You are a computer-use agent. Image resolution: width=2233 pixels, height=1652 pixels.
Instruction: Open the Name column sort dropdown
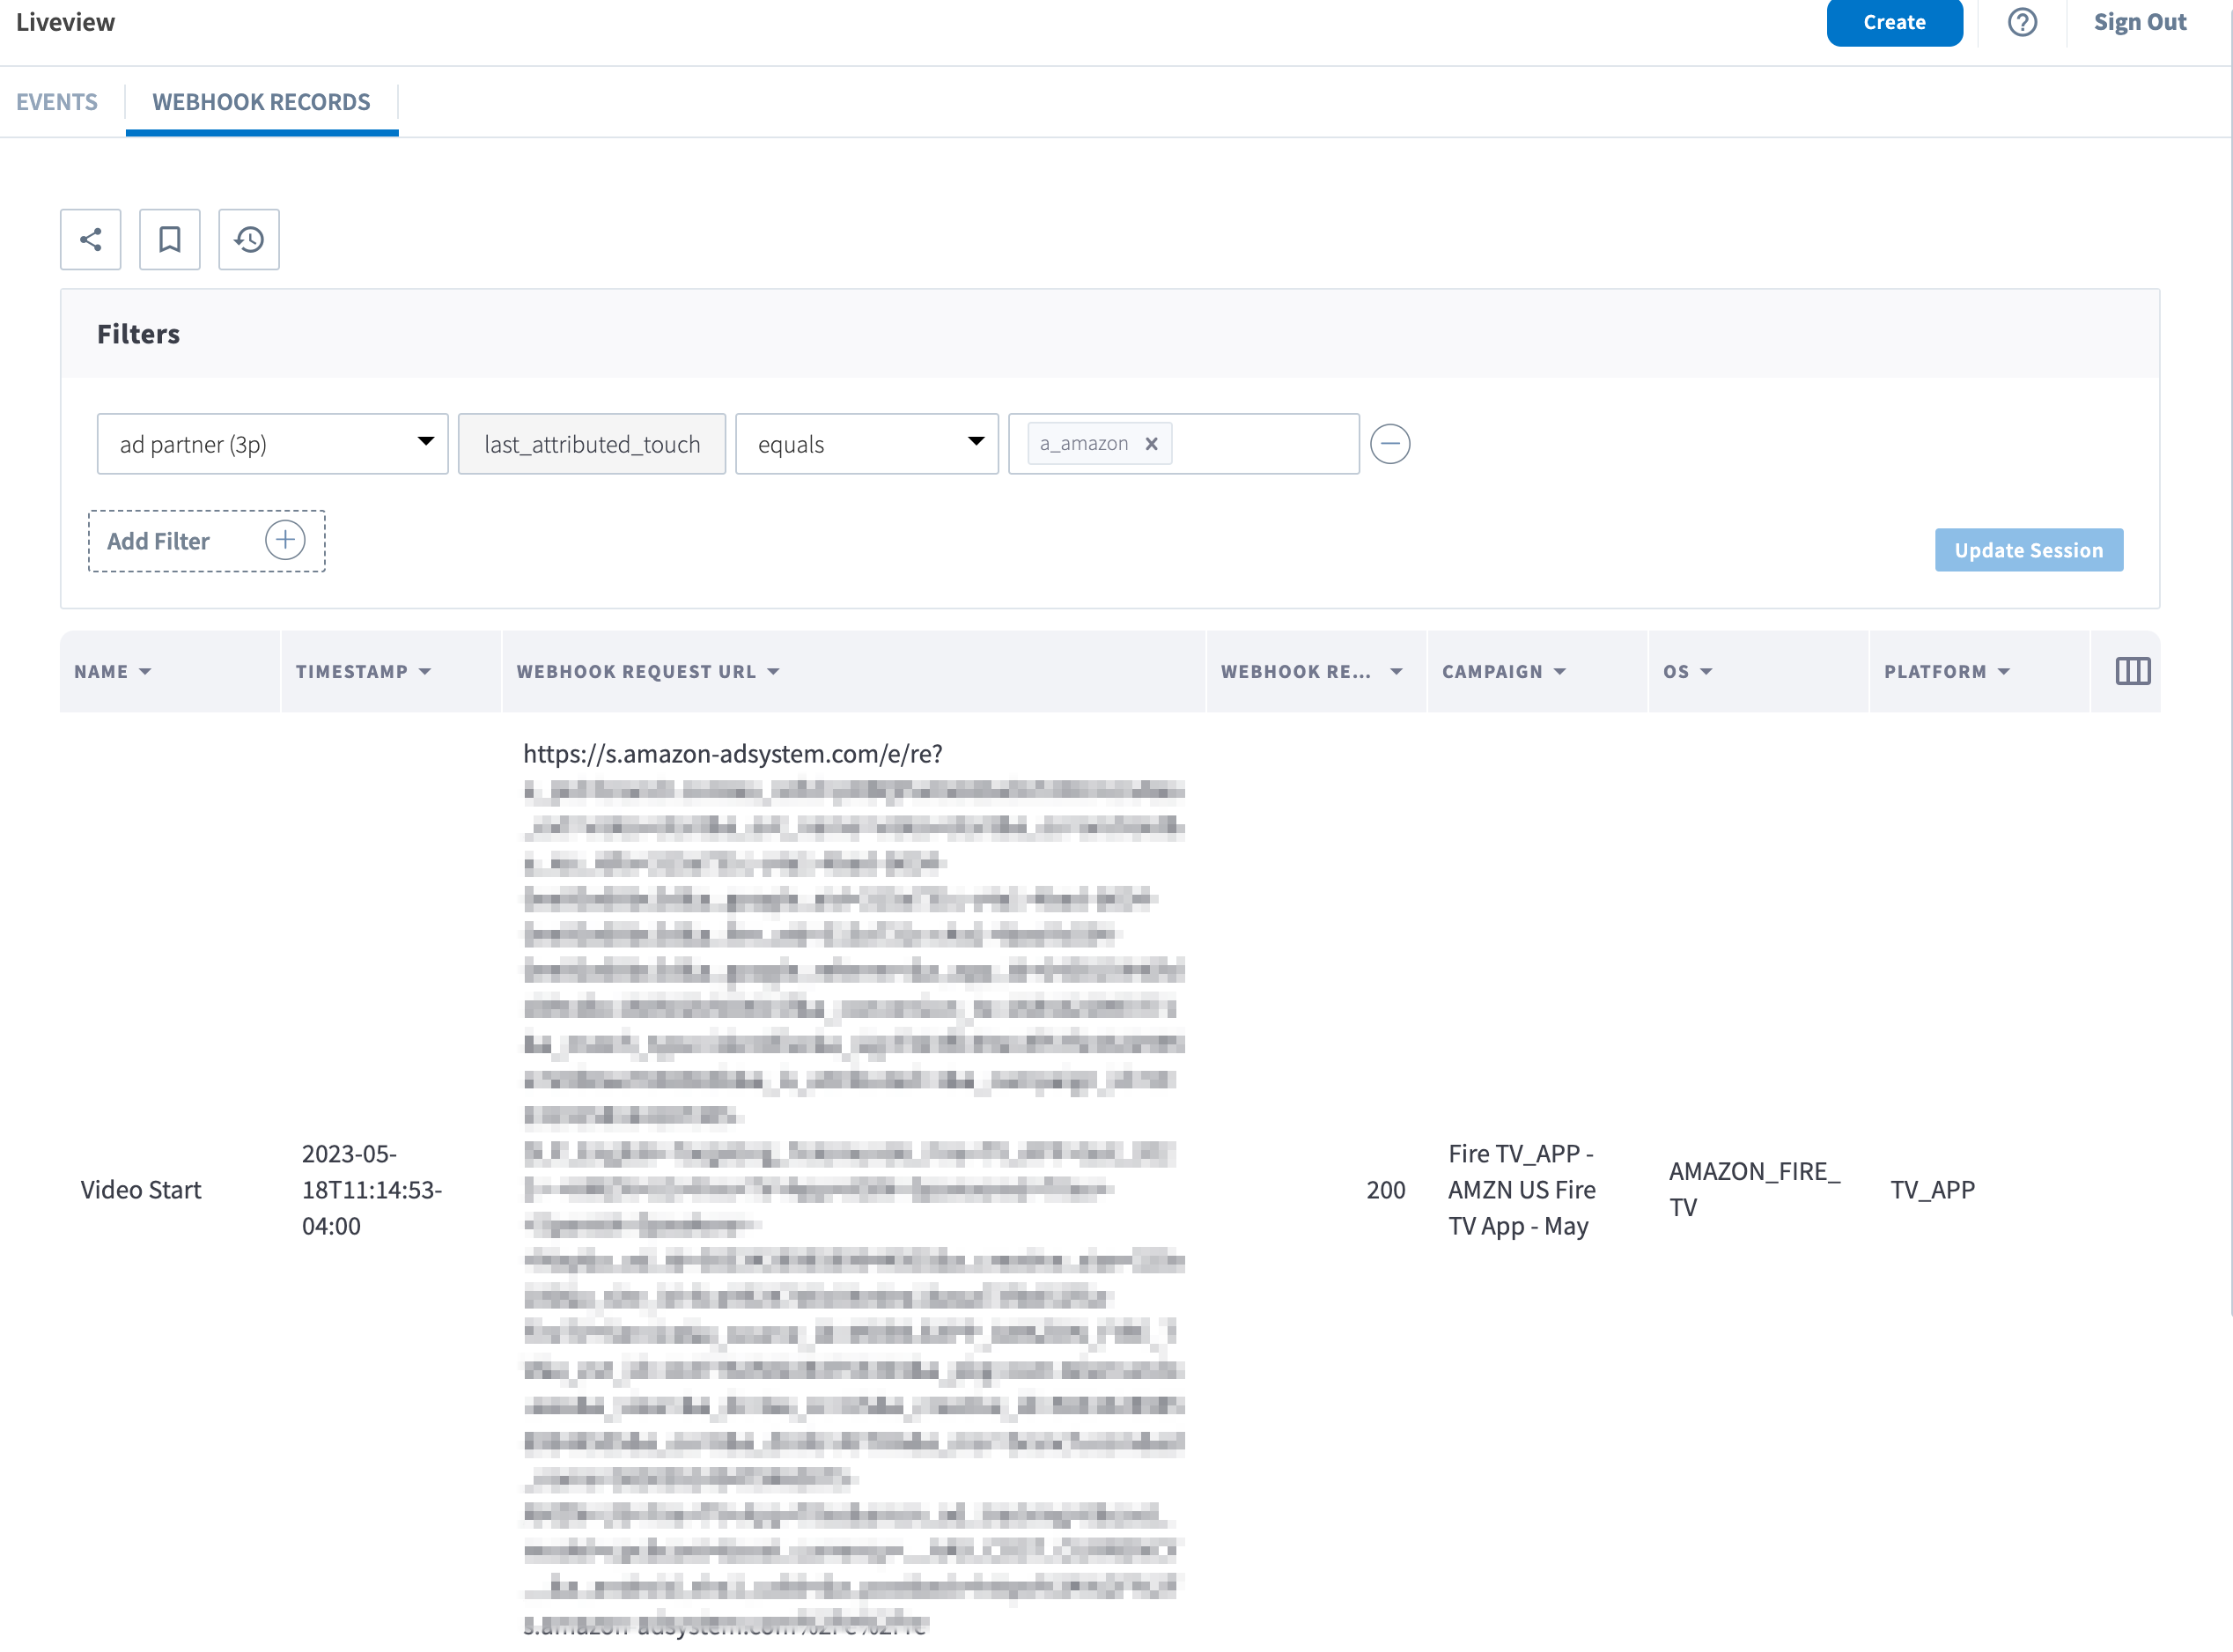click(x=145, y=672)
